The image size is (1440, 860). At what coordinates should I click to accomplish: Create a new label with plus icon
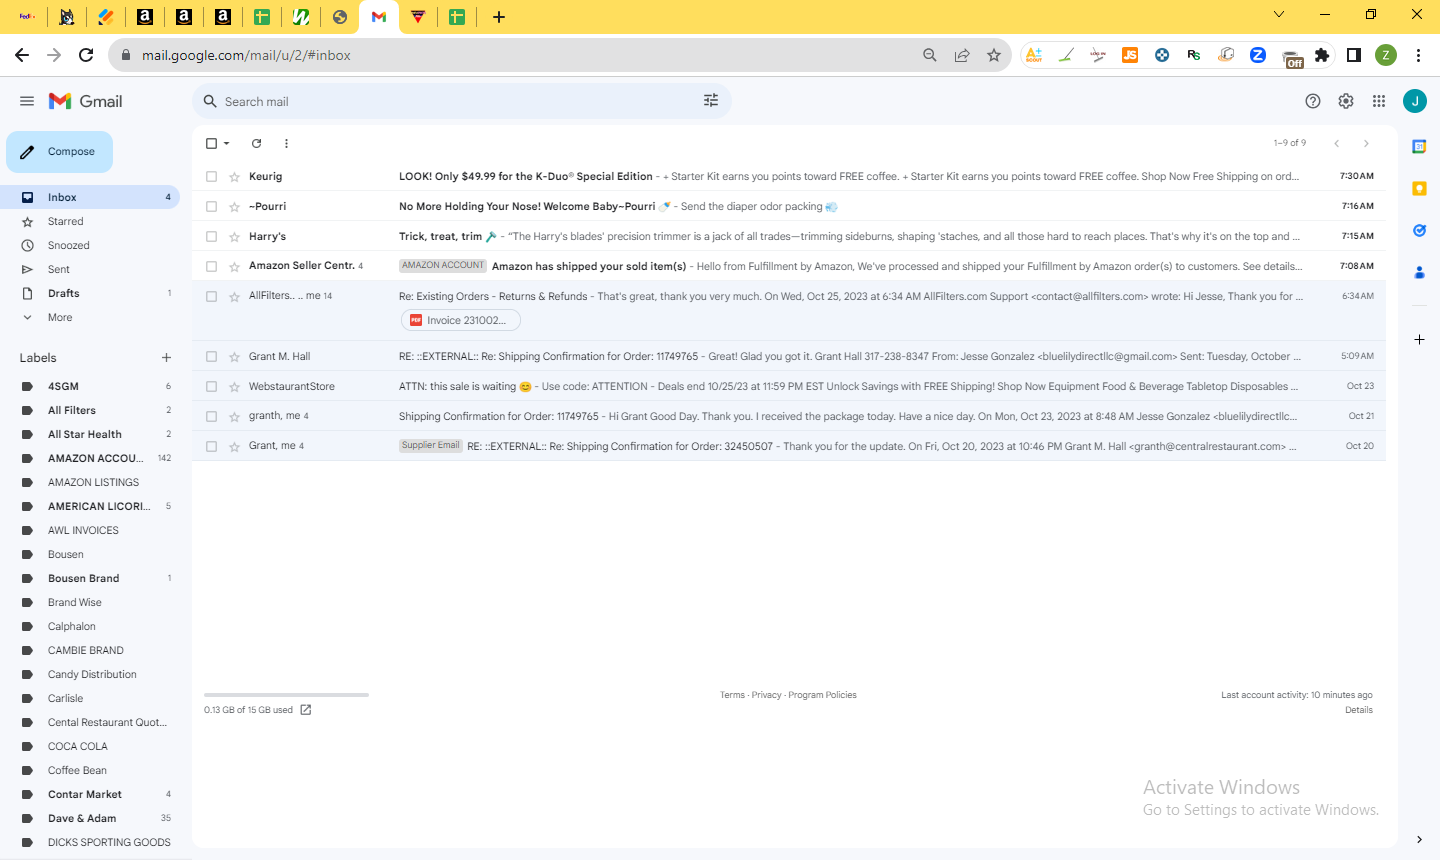pos(166,358)
